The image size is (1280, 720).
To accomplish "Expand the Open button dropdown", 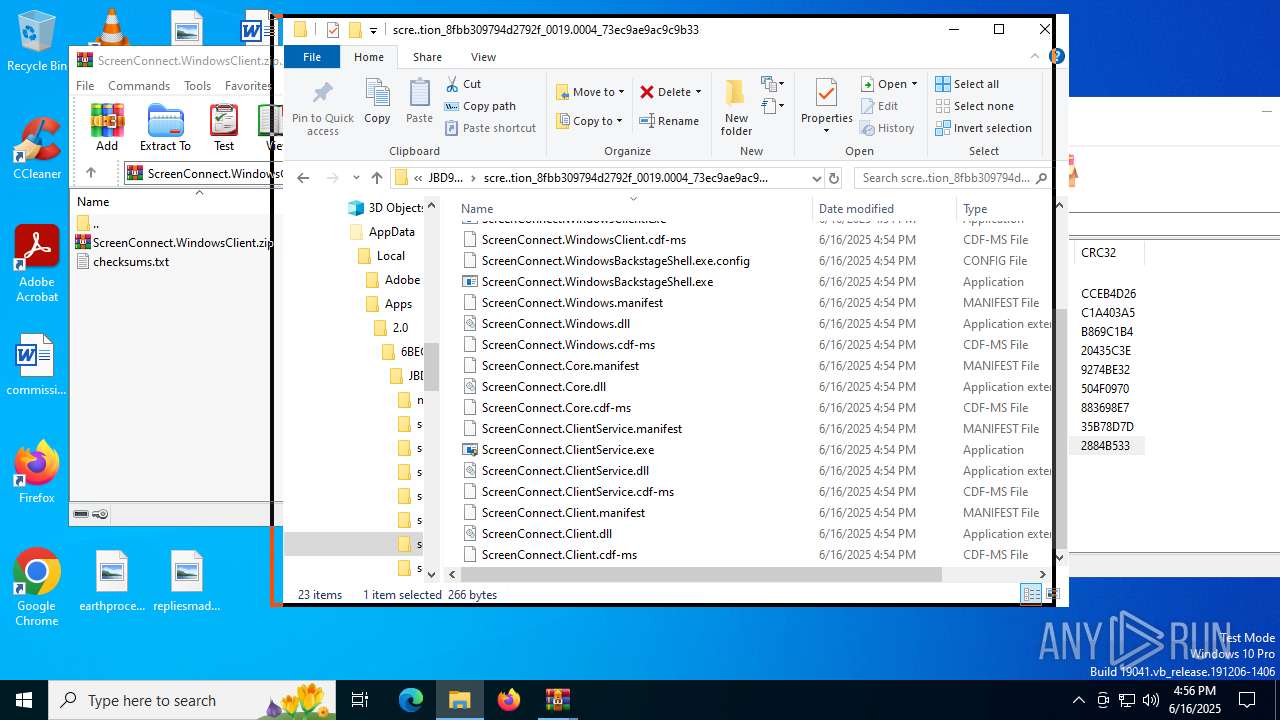I will [914, 84].
